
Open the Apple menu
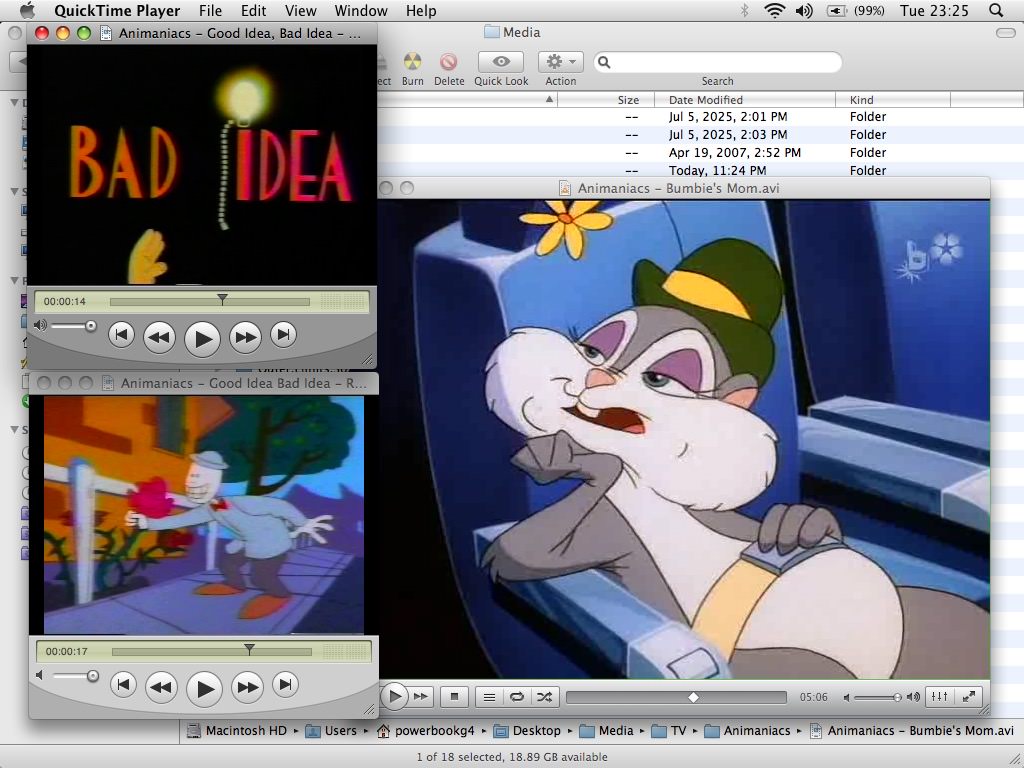point(27,10)
